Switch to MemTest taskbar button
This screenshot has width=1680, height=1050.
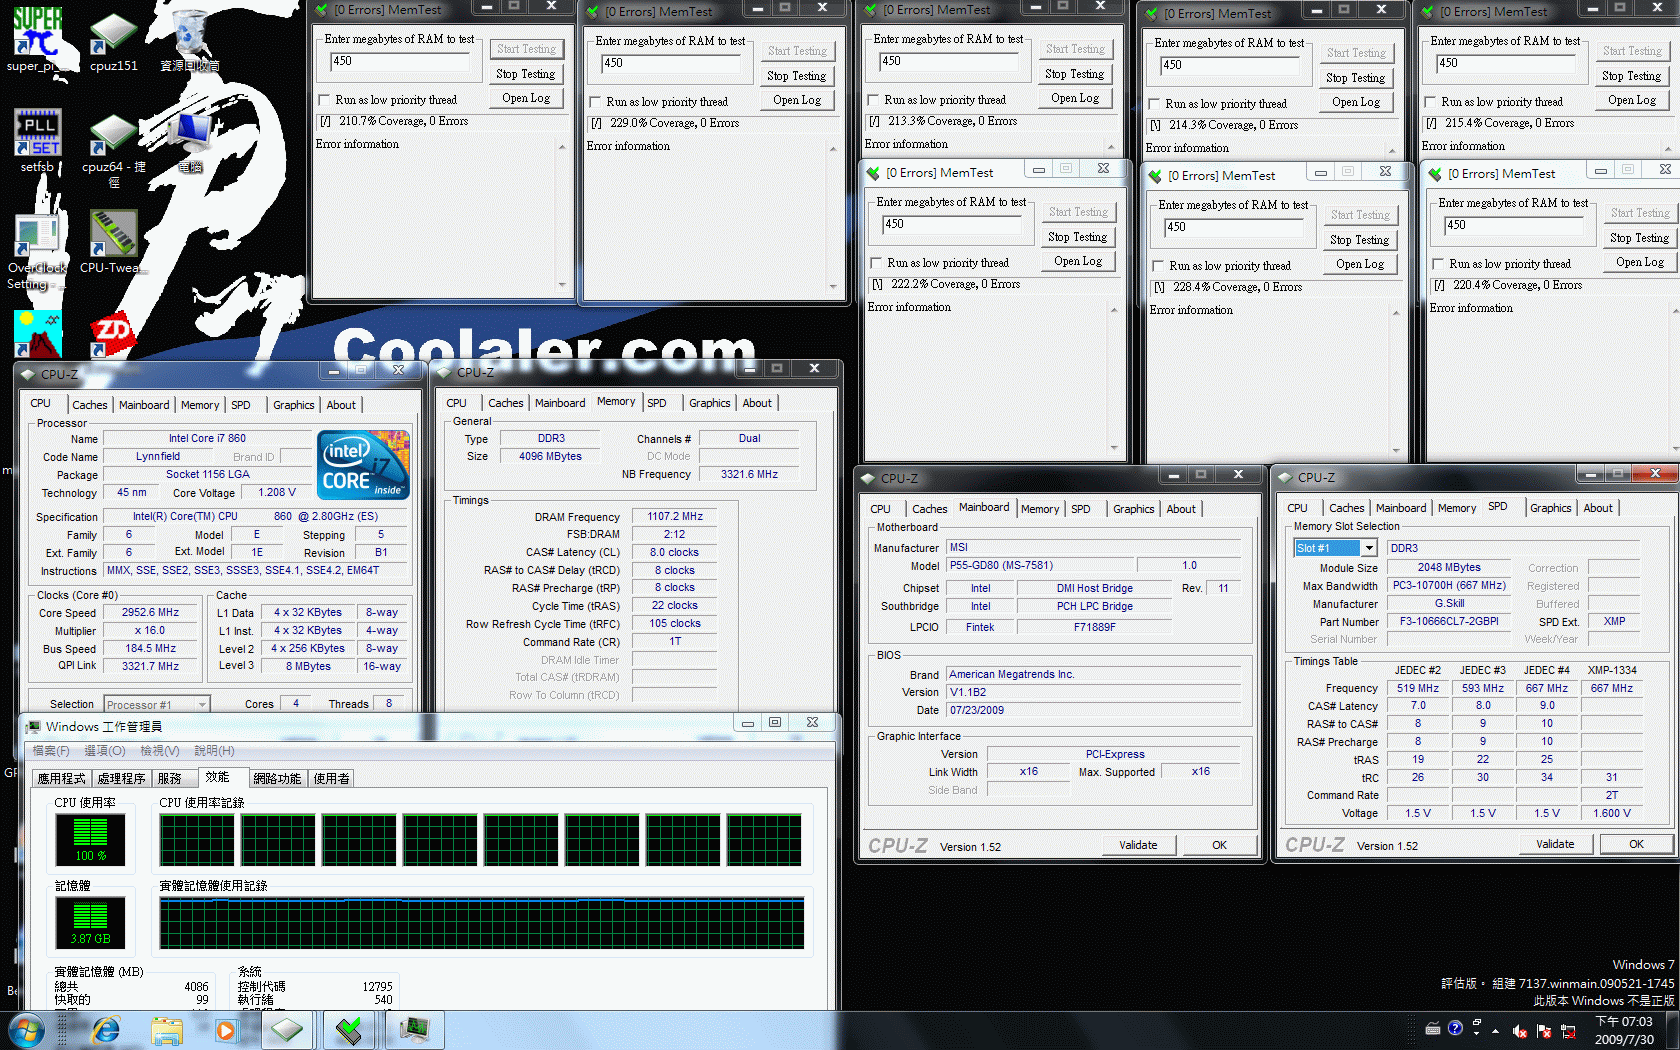click(x=350, y=1030)
